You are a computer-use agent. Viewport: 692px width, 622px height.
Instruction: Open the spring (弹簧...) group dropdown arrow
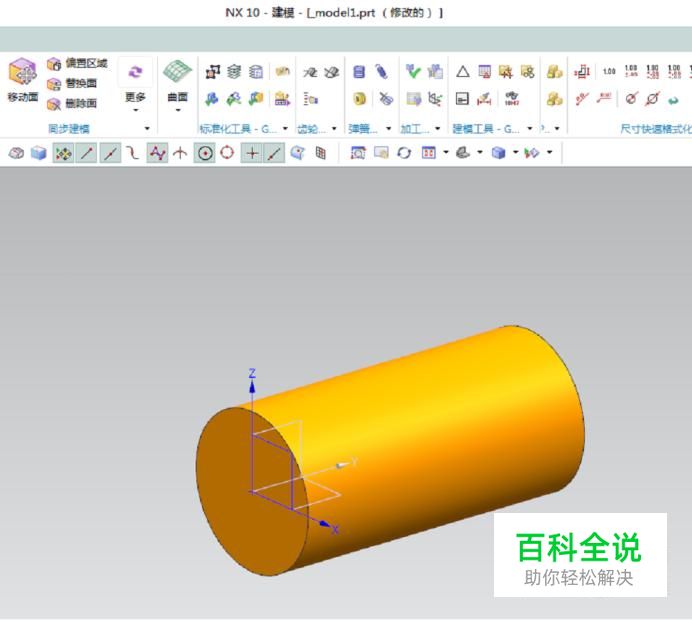click(x=389, y=128)
